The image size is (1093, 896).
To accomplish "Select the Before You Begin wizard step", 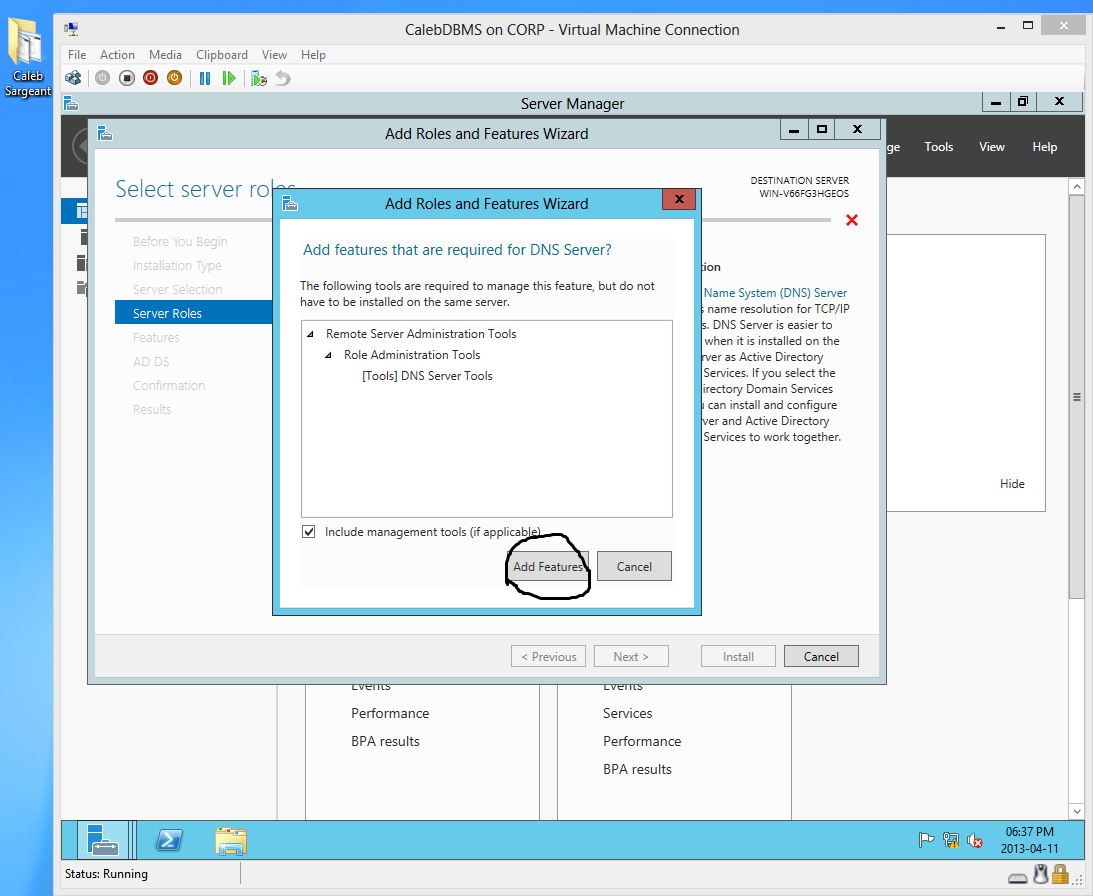I will coord(180,241).
